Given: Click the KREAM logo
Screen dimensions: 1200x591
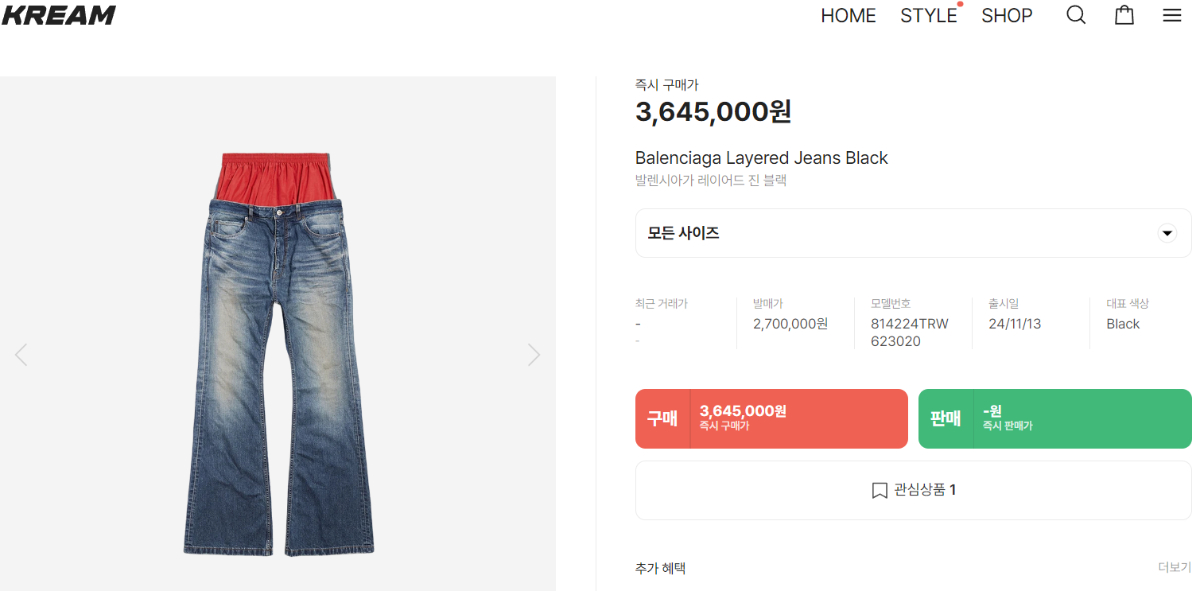Looking at the screenshot, I should (x=58, y=15).
